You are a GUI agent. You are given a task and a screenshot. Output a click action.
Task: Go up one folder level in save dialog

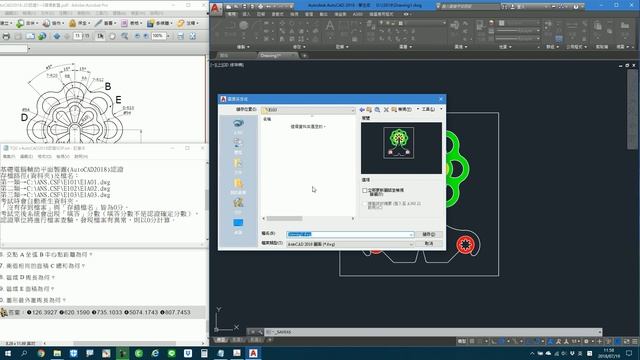369,110
